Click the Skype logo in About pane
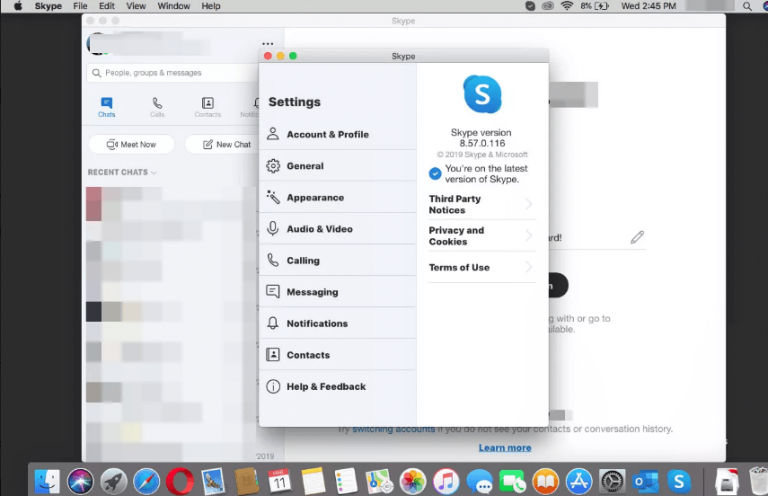This screenshot has height=496, width=768. (482, 94)
